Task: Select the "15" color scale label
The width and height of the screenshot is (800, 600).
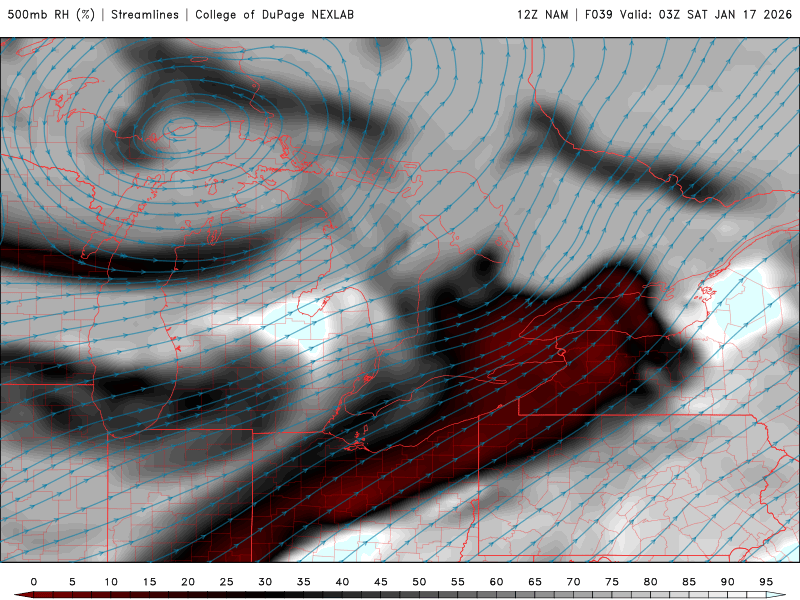Action: click(x=149, y=582)
